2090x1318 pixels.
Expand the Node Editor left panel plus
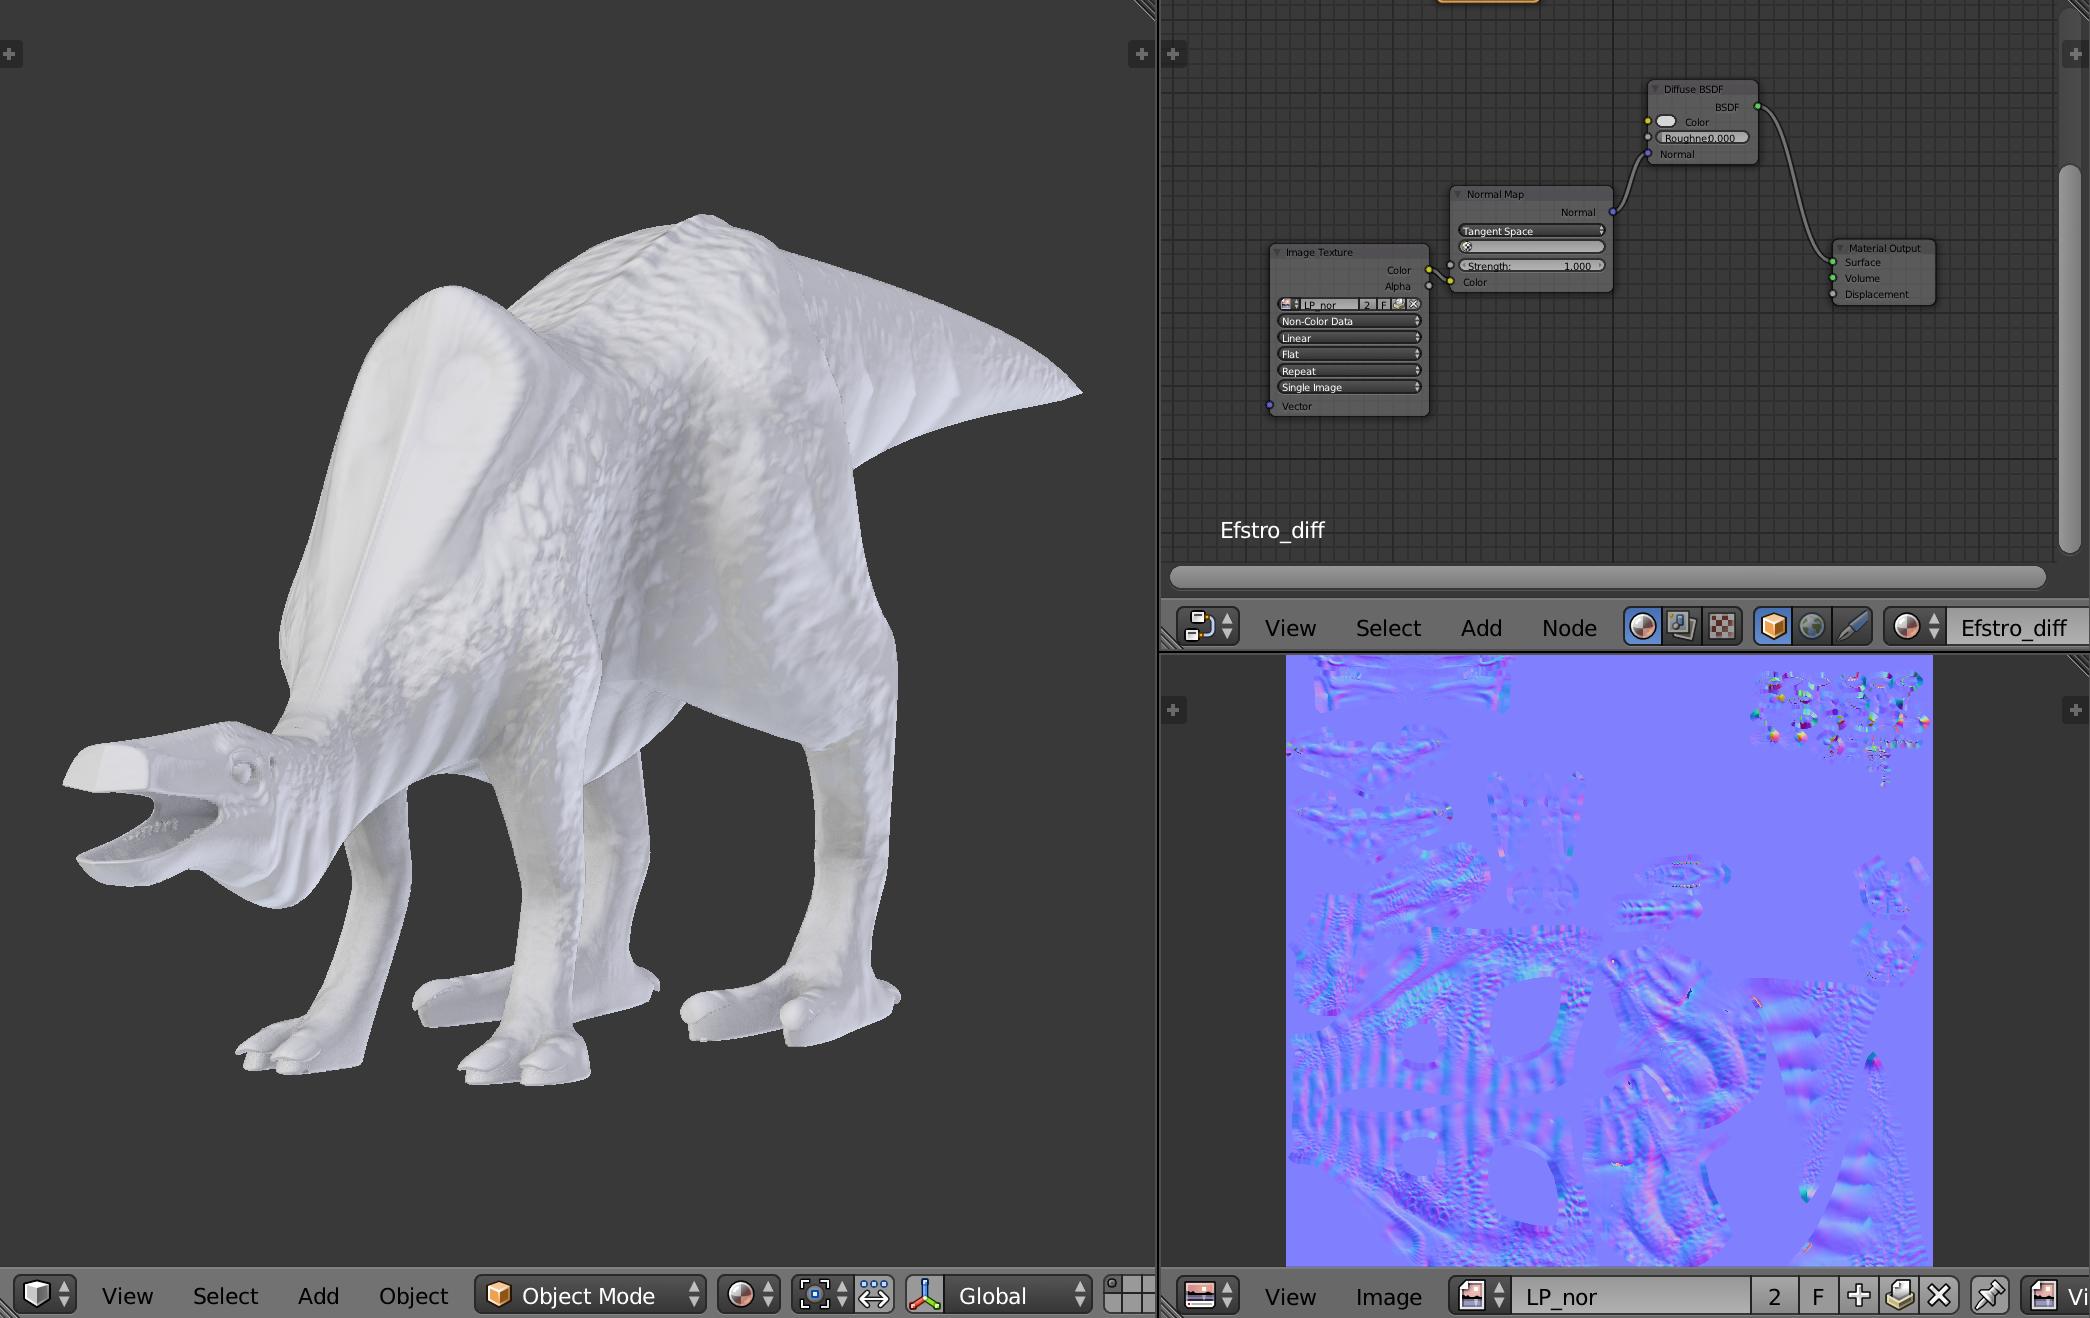pos(1173,54)
